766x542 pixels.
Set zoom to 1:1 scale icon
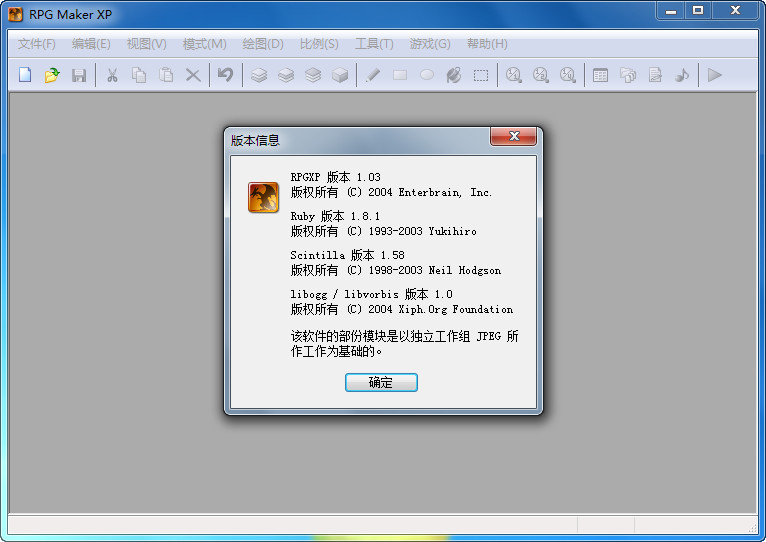tap(513, 75)
